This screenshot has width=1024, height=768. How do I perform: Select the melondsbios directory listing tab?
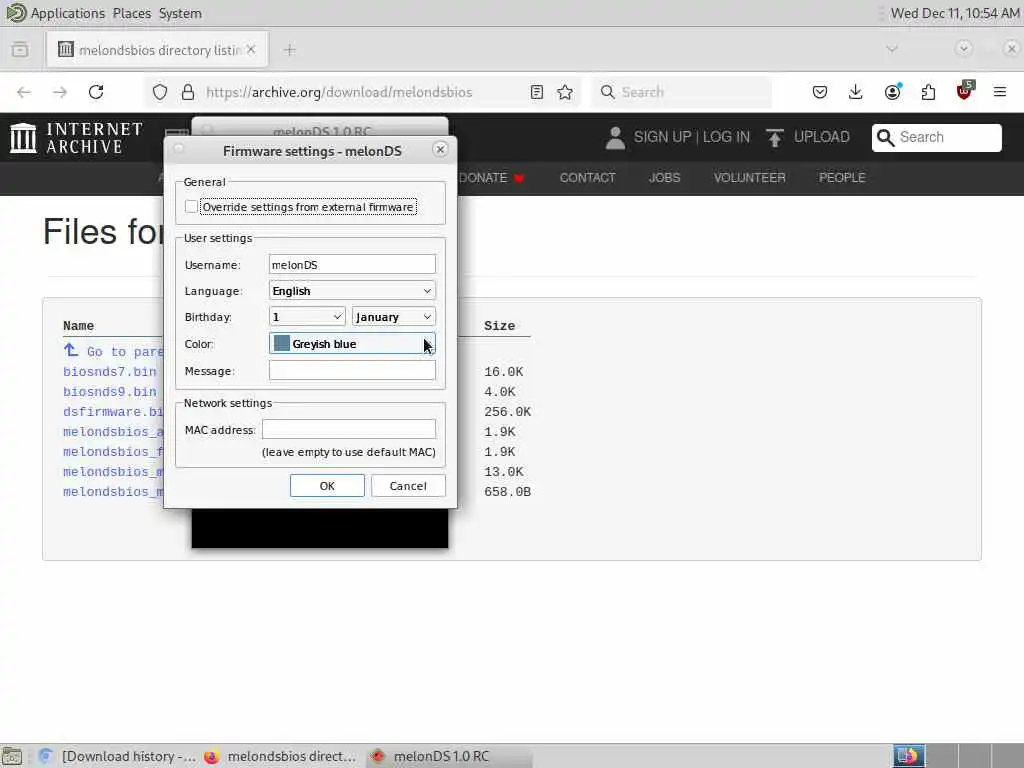(x=157, y=50)
